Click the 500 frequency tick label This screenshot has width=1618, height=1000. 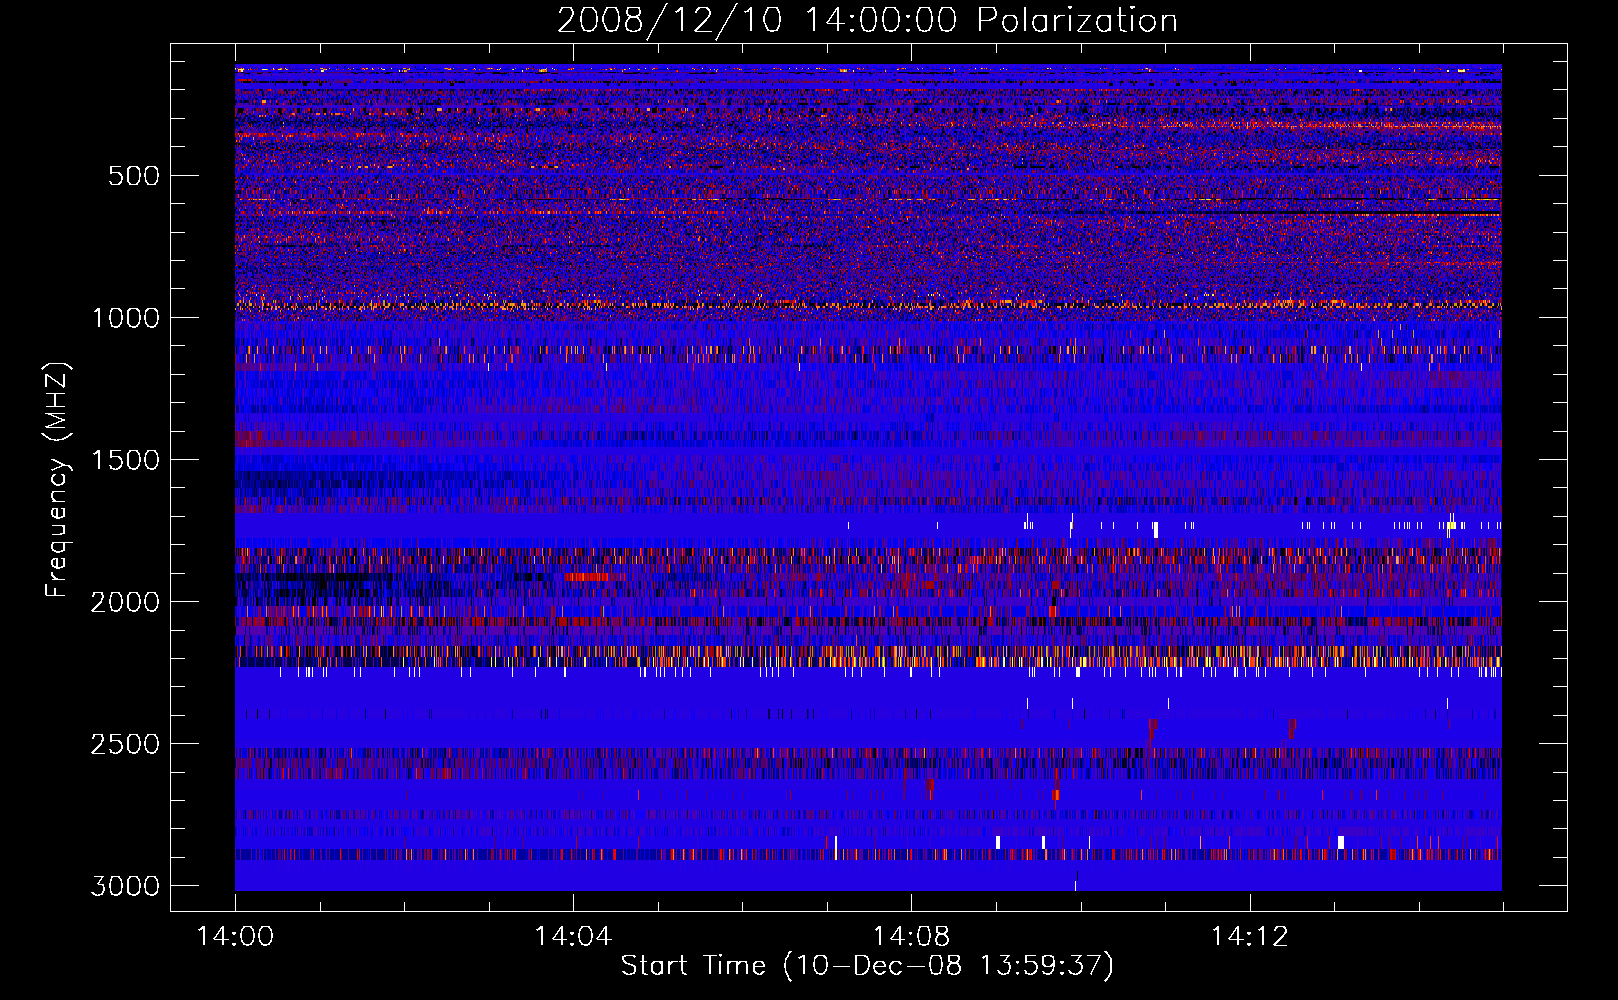click(x=134, y=176)
